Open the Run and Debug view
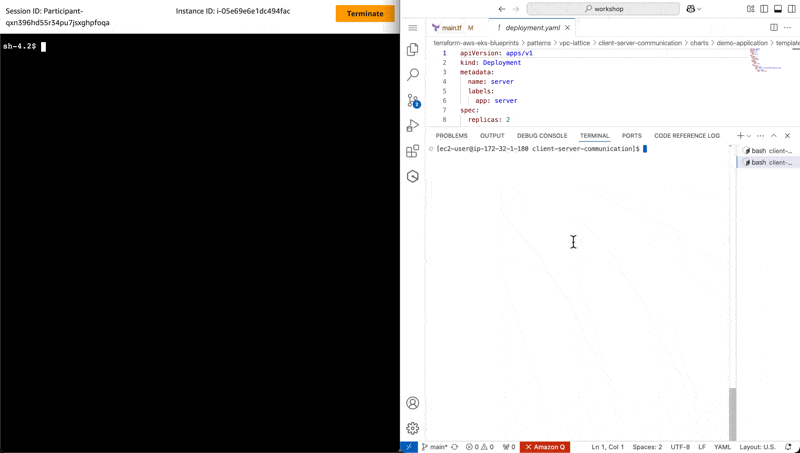The height and width of the screenshot is (453, 800). click(413, 125)
